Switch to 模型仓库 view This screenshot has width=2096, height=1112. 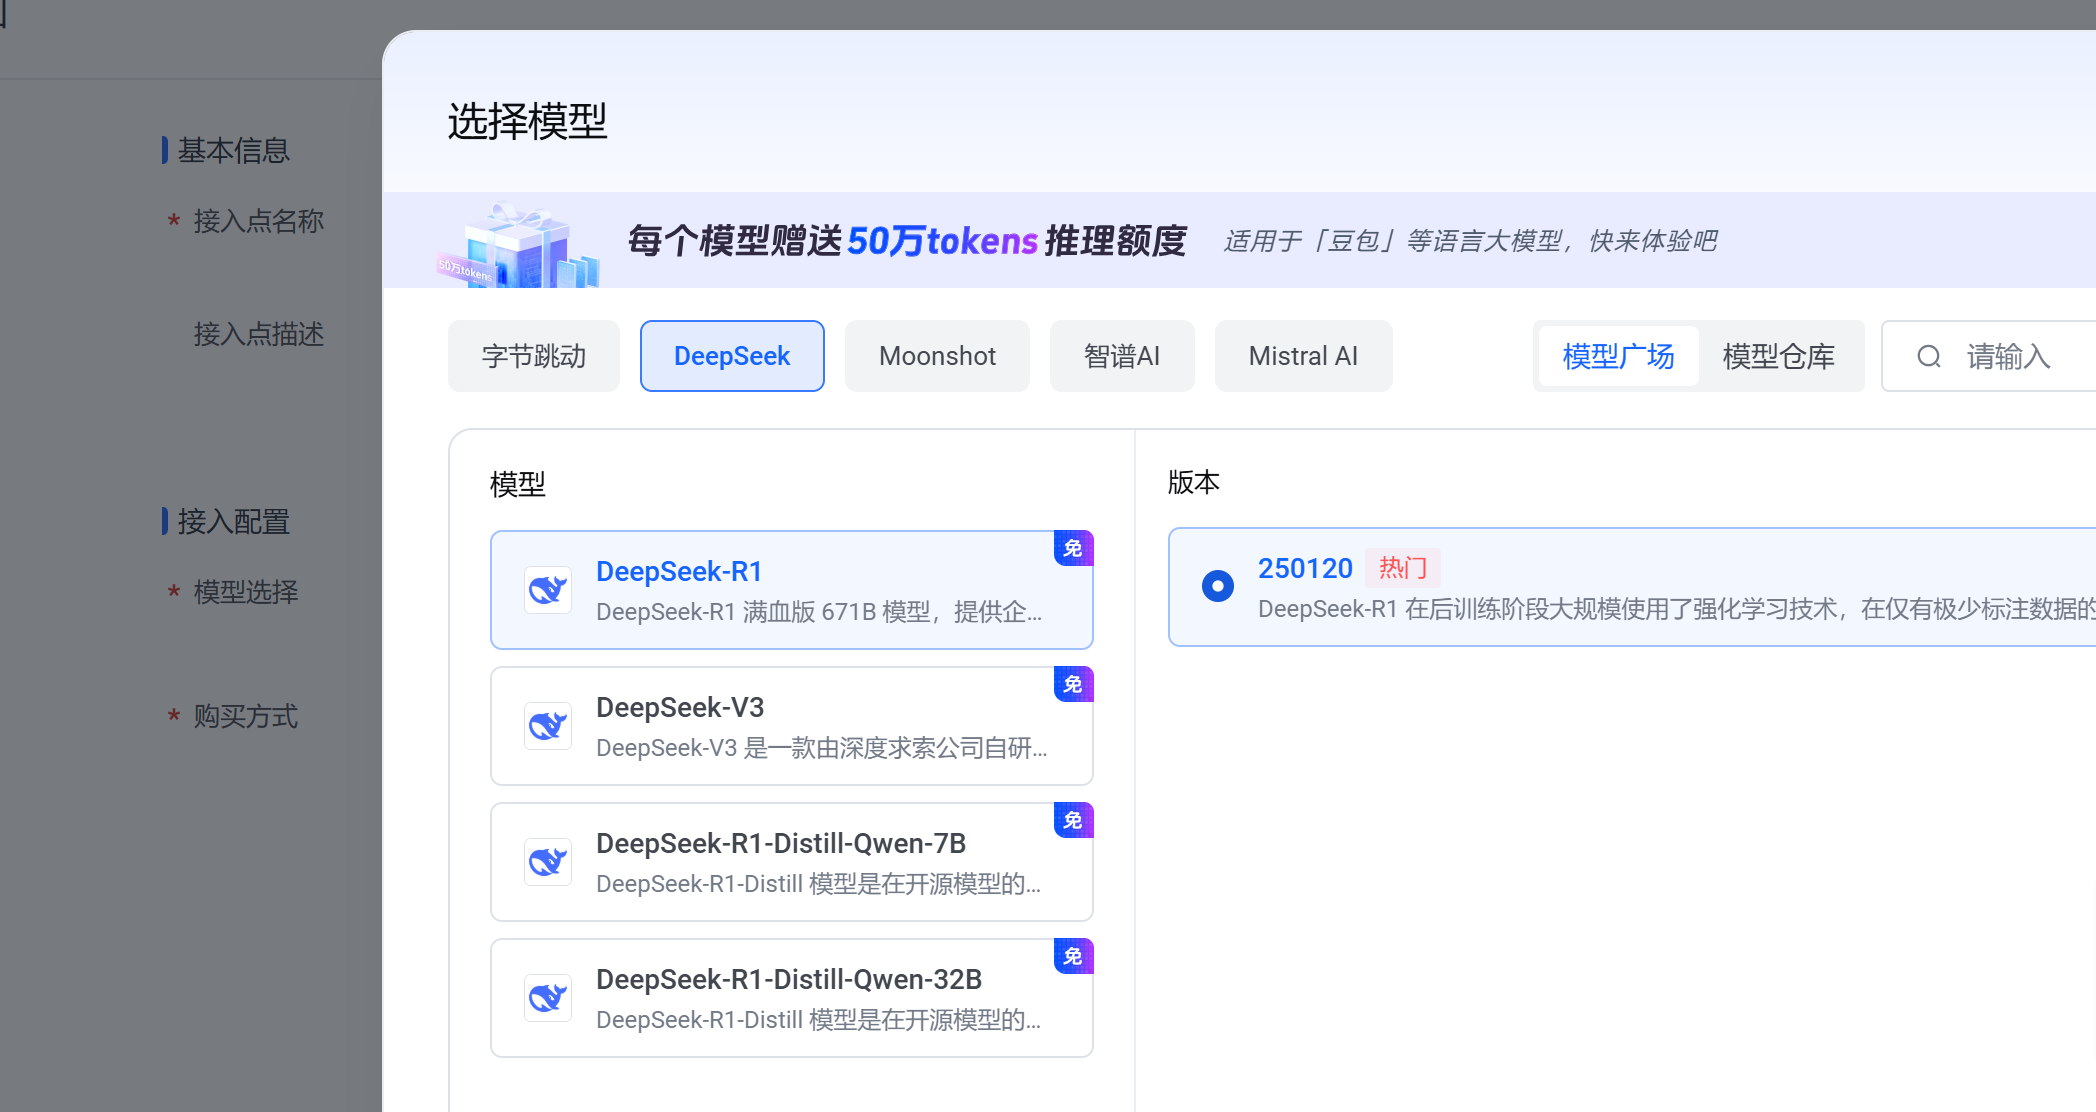[x=1778, y=356]
